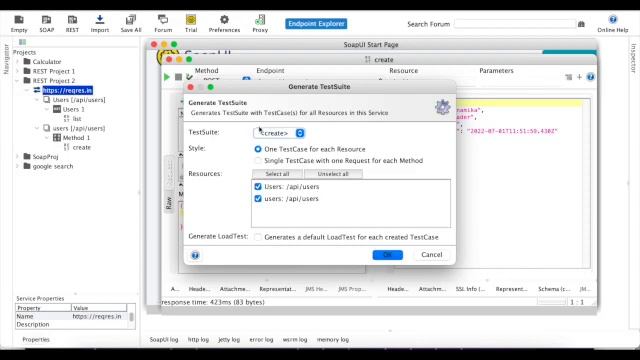The height and width of the screenshot is (360, 640).
Task: Click the Properties button at bottom left
Action: [x=36, y=340]
